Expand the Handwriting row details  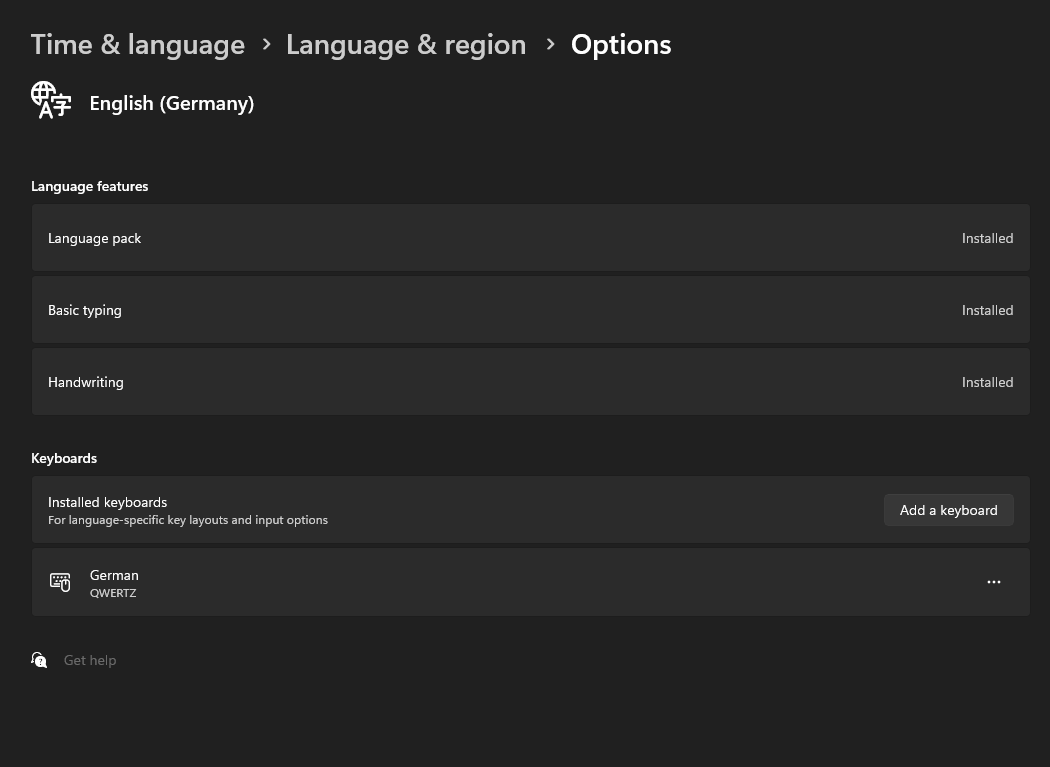530,381
